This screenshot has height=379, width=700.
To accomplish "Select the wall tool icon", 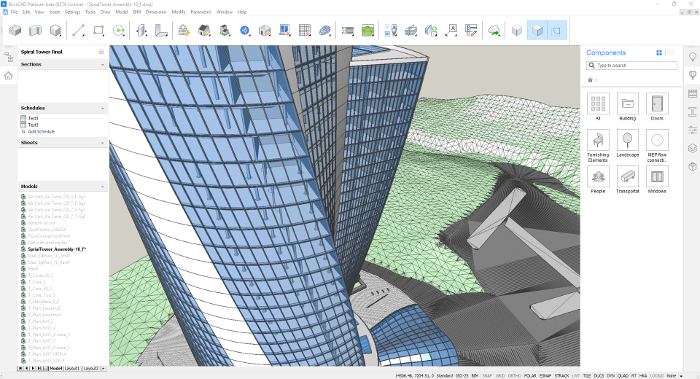I will click(141, 30).
